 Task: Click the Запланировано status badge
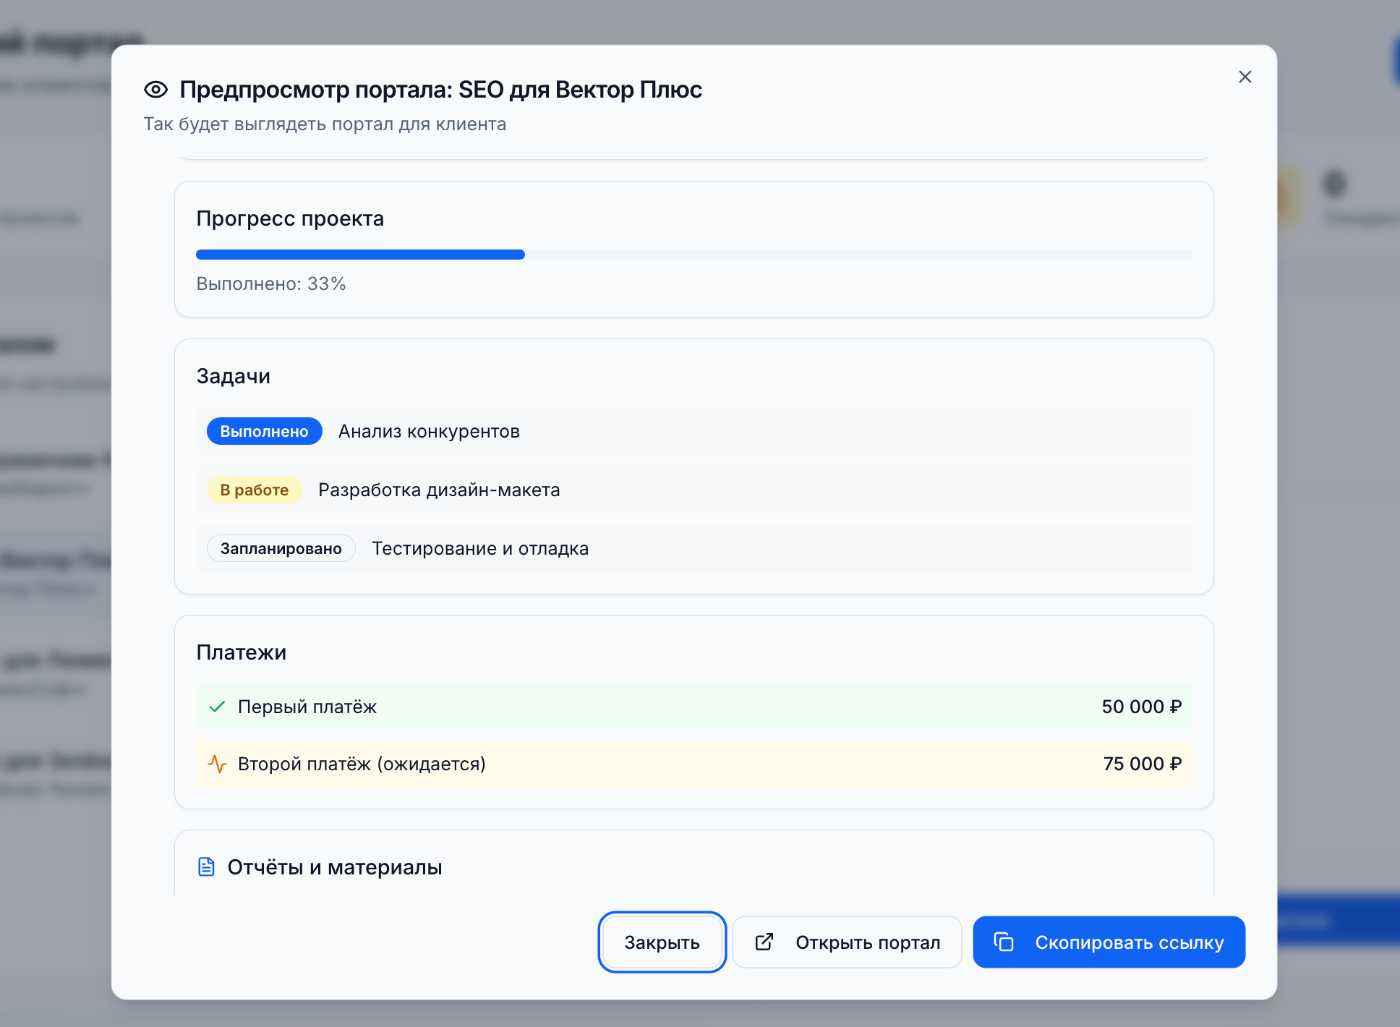[x=281, y=548]
